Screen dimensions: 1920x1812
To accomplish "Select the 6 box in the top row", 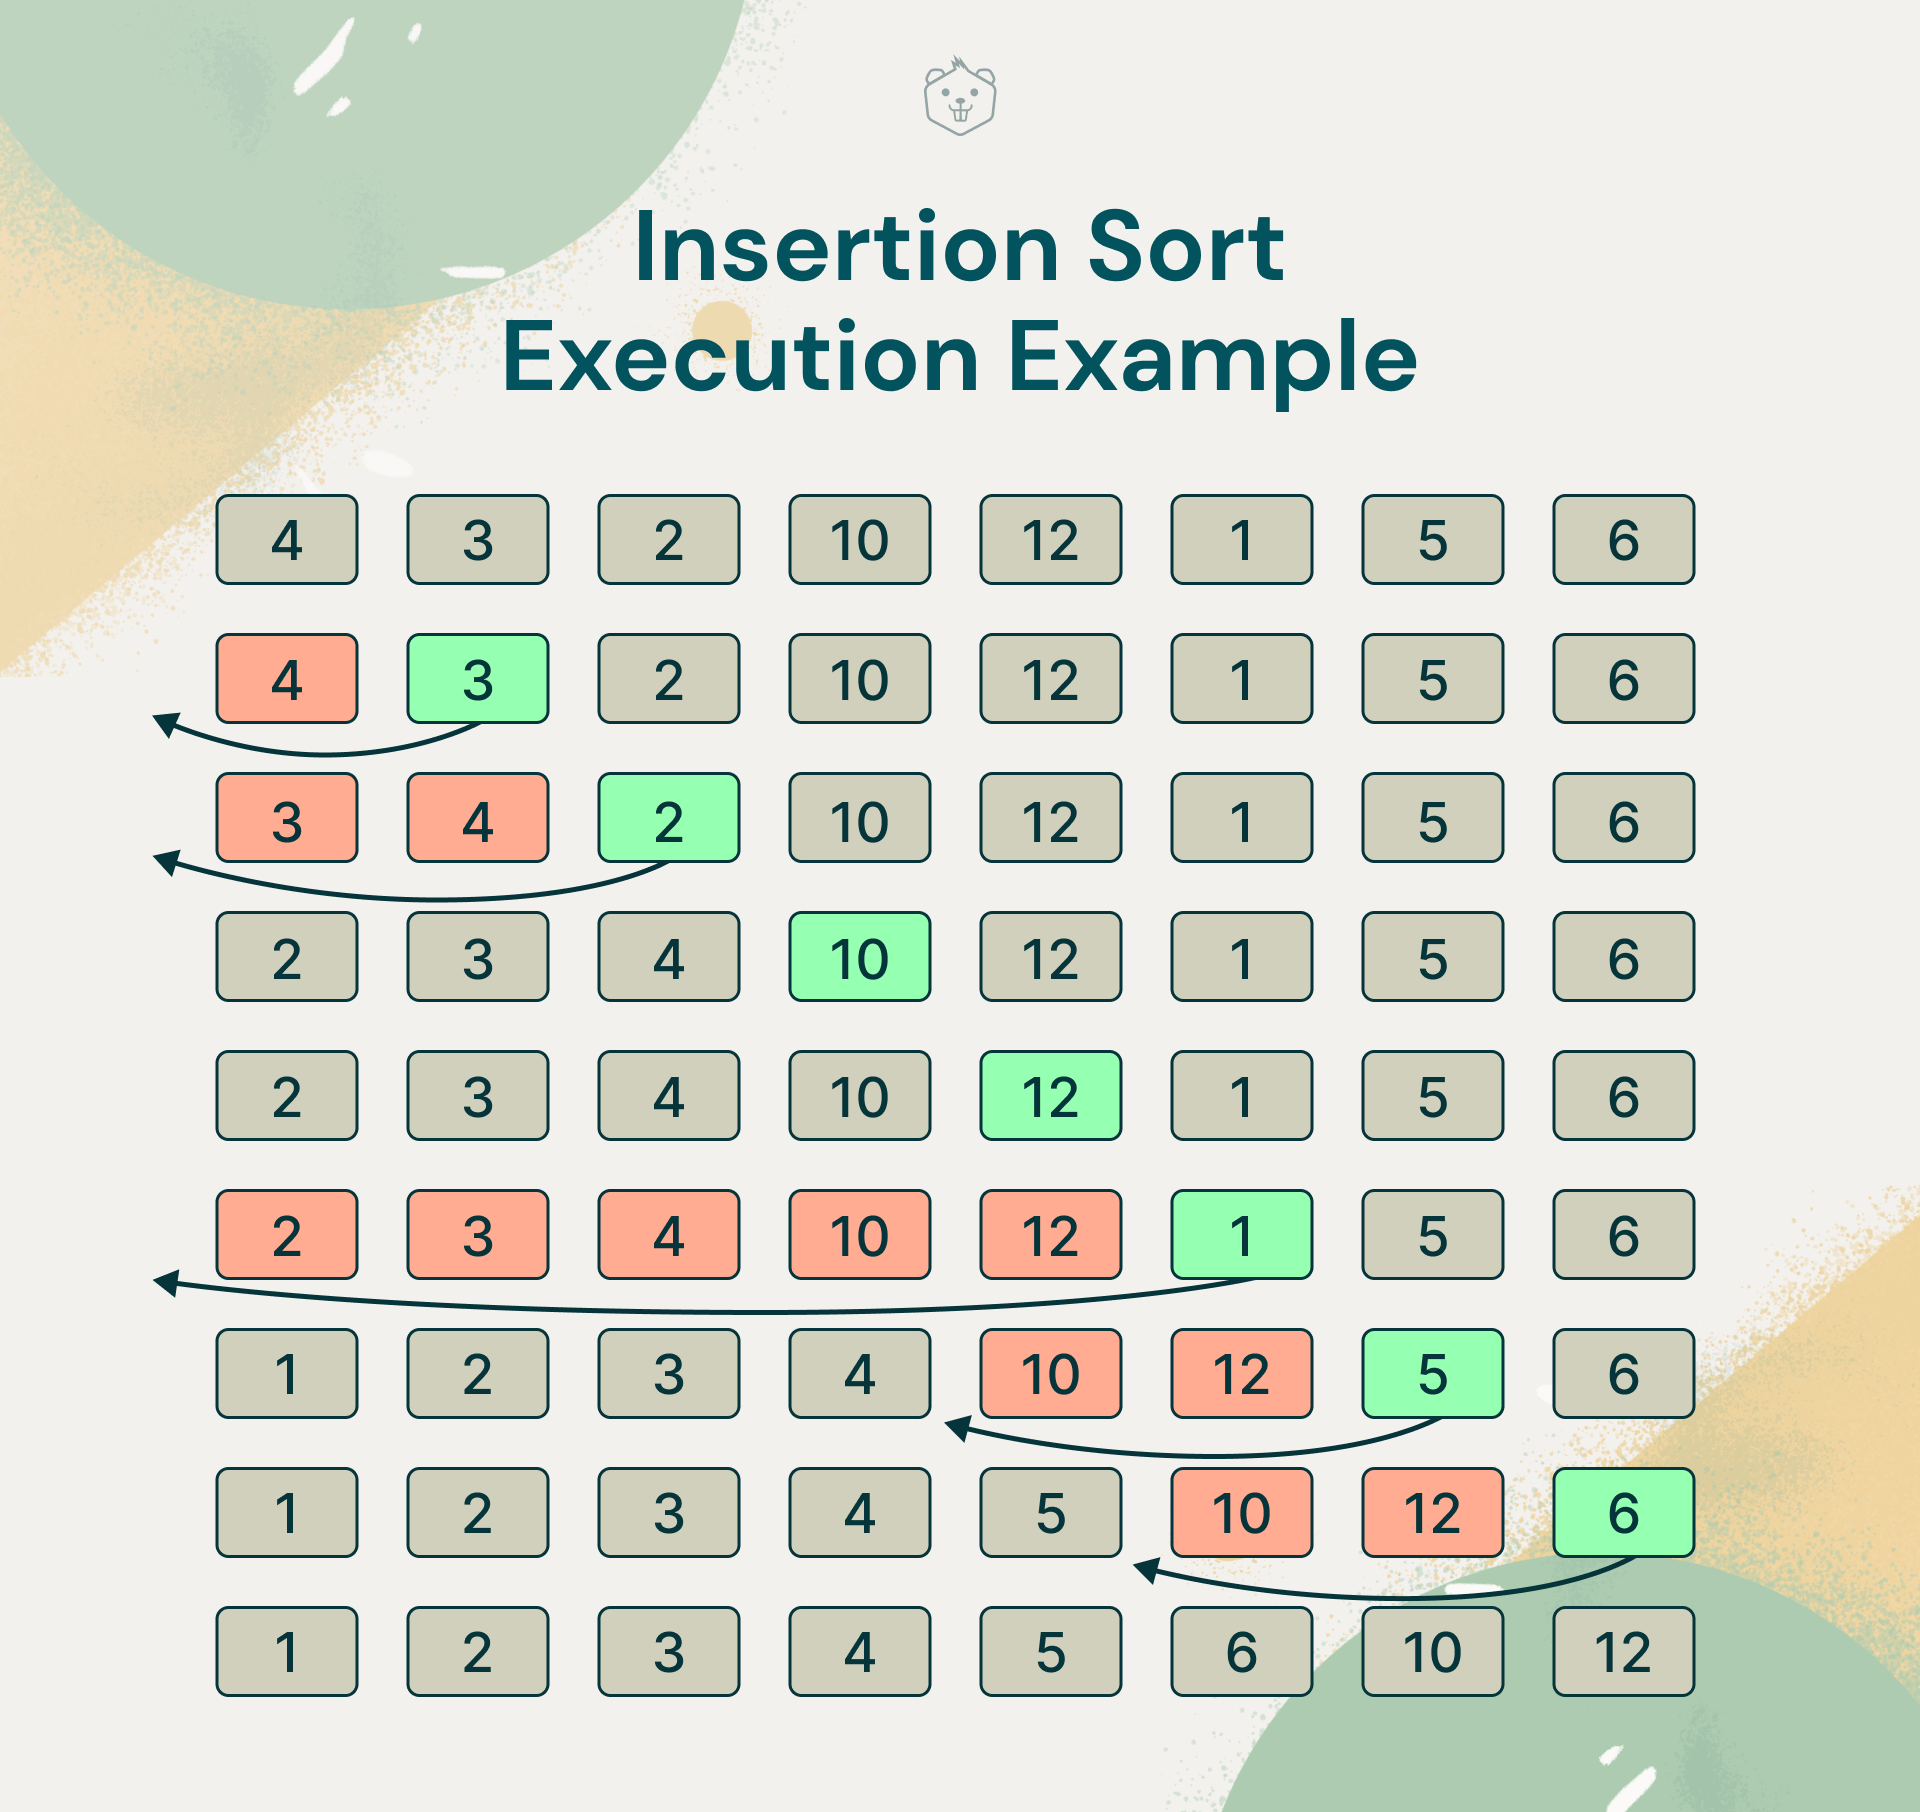I will 1623,540.
